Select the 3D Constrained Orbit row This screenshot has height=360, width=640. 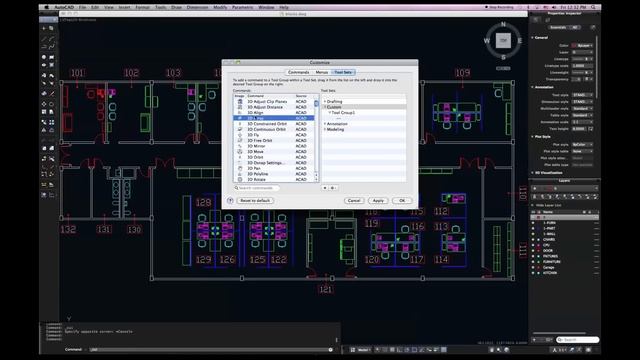(x=274, y=124)
